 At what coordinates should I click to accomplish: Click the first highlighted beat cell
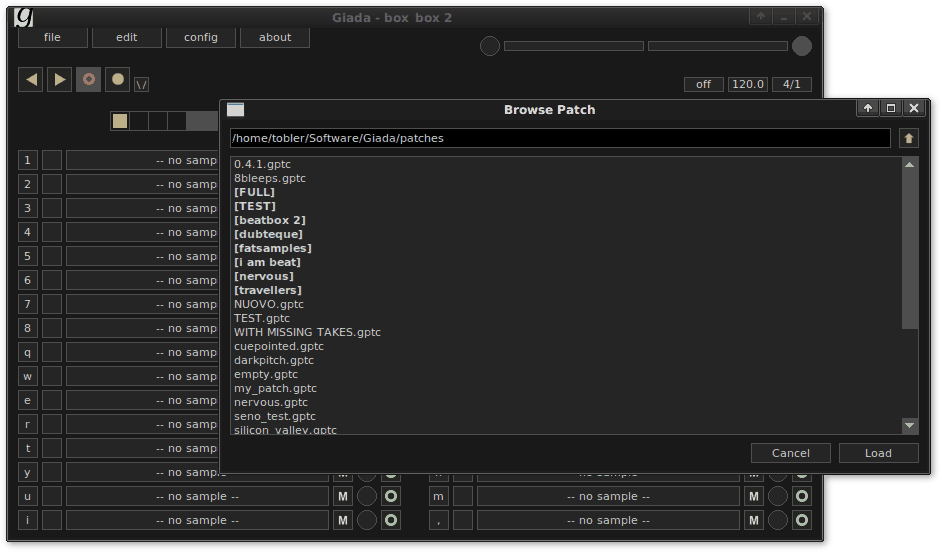(x=120, y=121)
